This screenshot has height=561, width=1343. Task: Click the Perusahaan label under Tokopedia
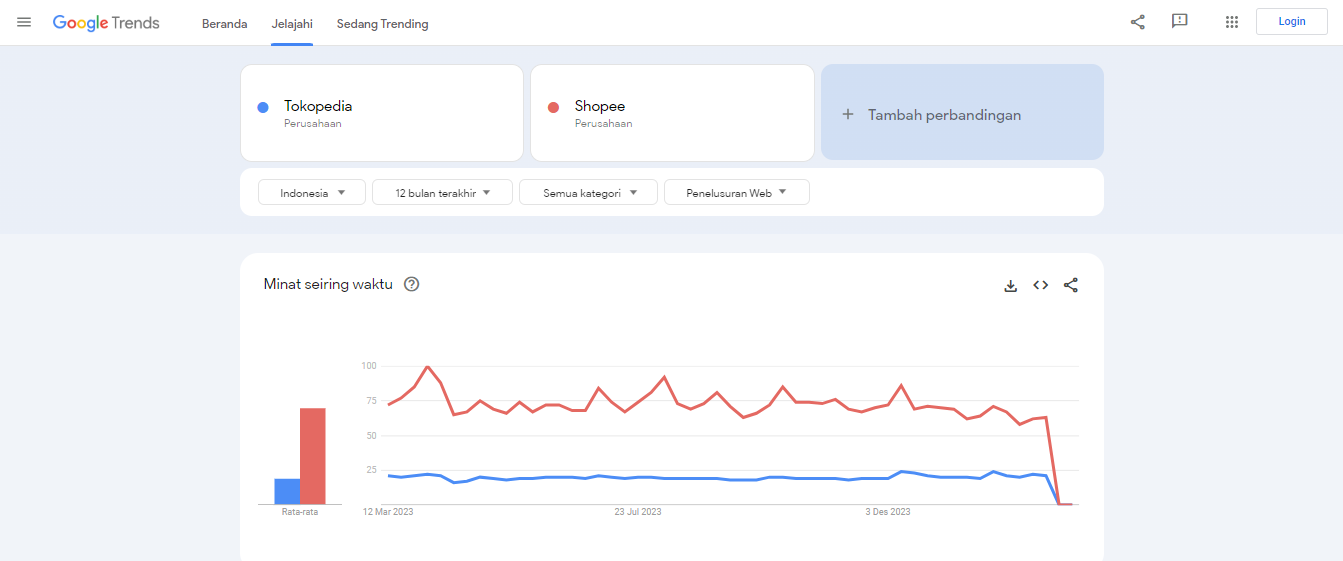tap(313, 124)
